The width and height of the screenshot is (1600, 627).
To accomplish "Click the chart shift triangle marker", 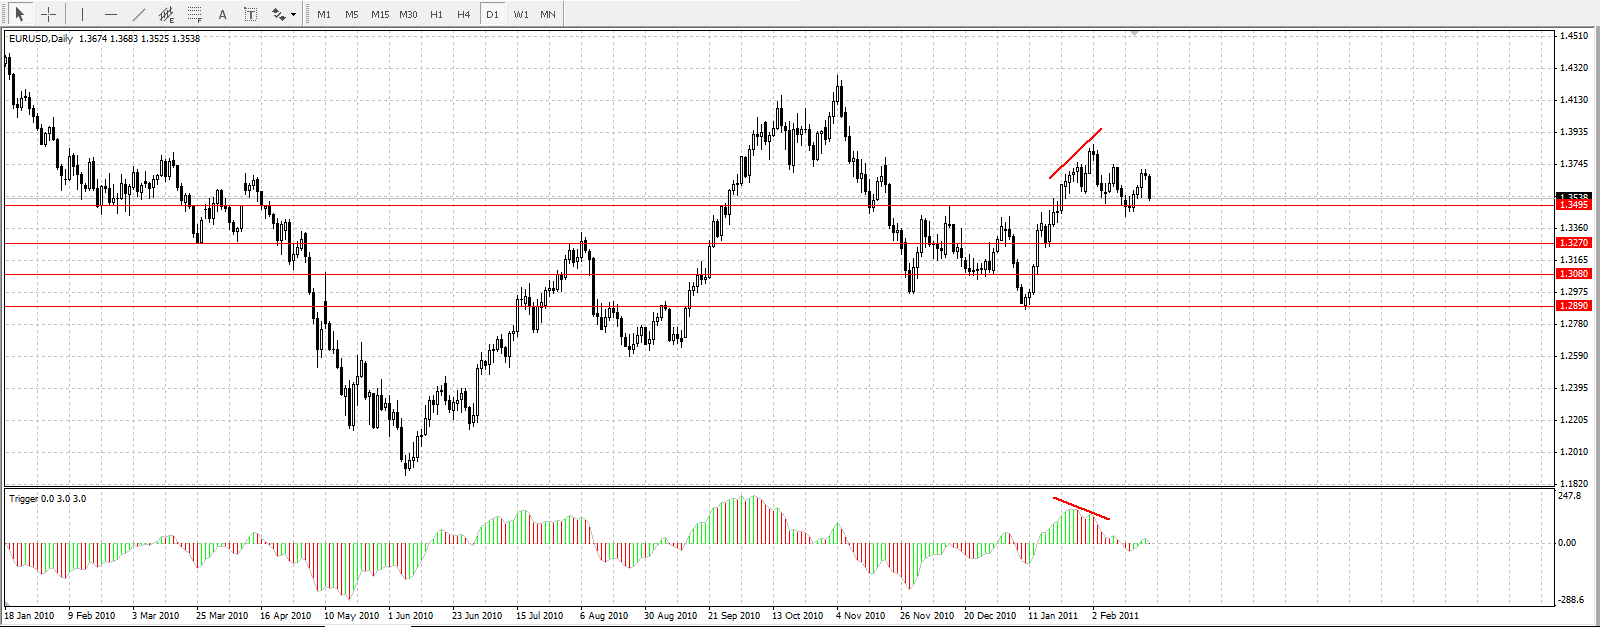I will 1134,34.
